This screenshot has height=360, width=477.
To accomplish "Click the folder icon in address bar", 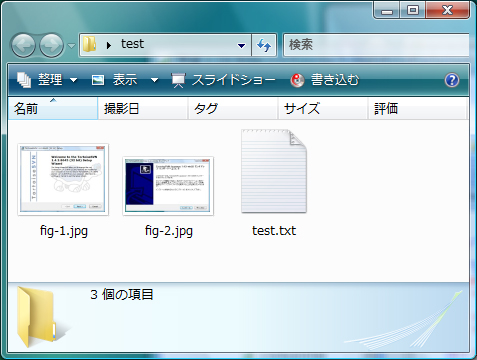I will click(89, 44).
